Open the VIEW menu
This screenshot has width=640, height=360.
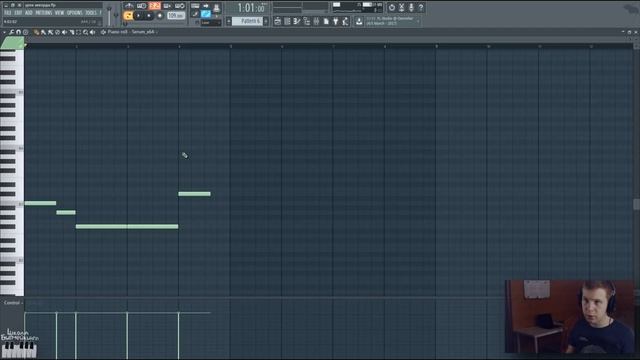pyautogui.click(x=60, y=13)
